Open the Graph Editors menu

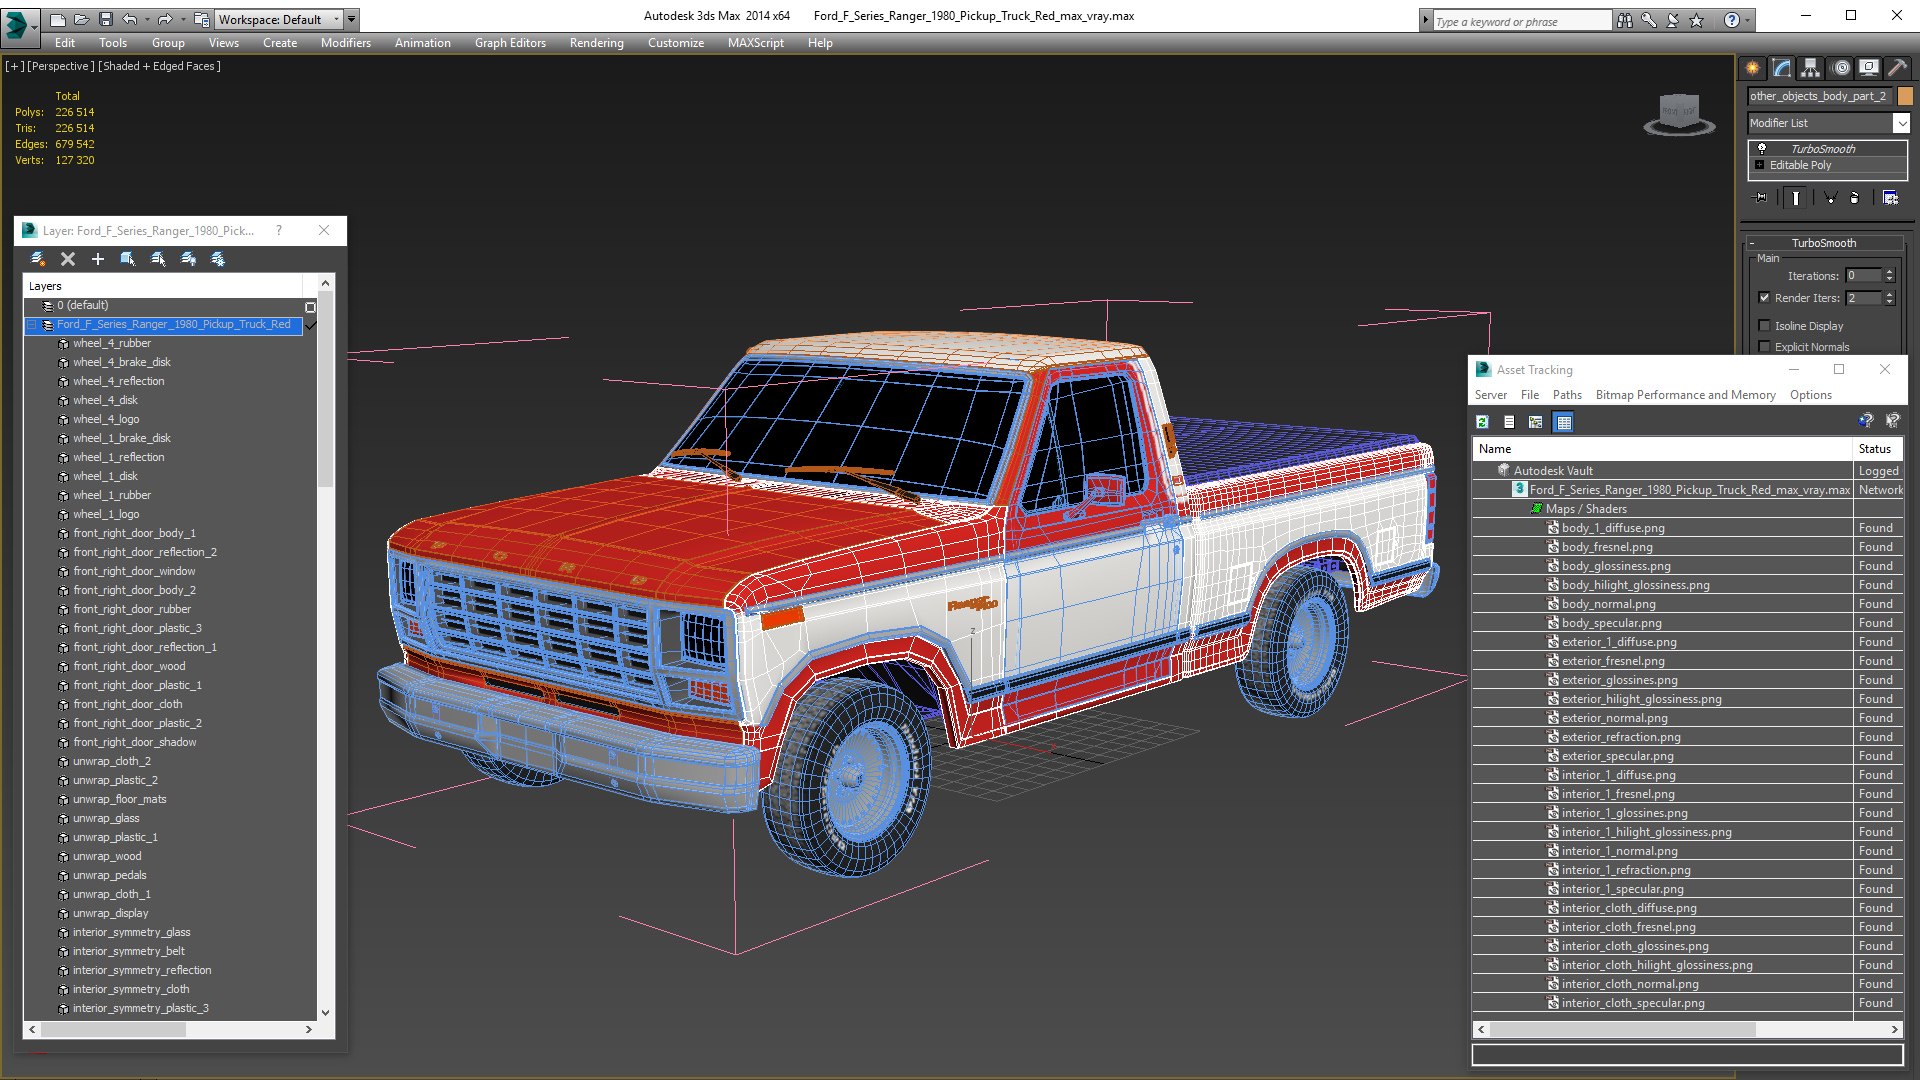tap(510, 43)
